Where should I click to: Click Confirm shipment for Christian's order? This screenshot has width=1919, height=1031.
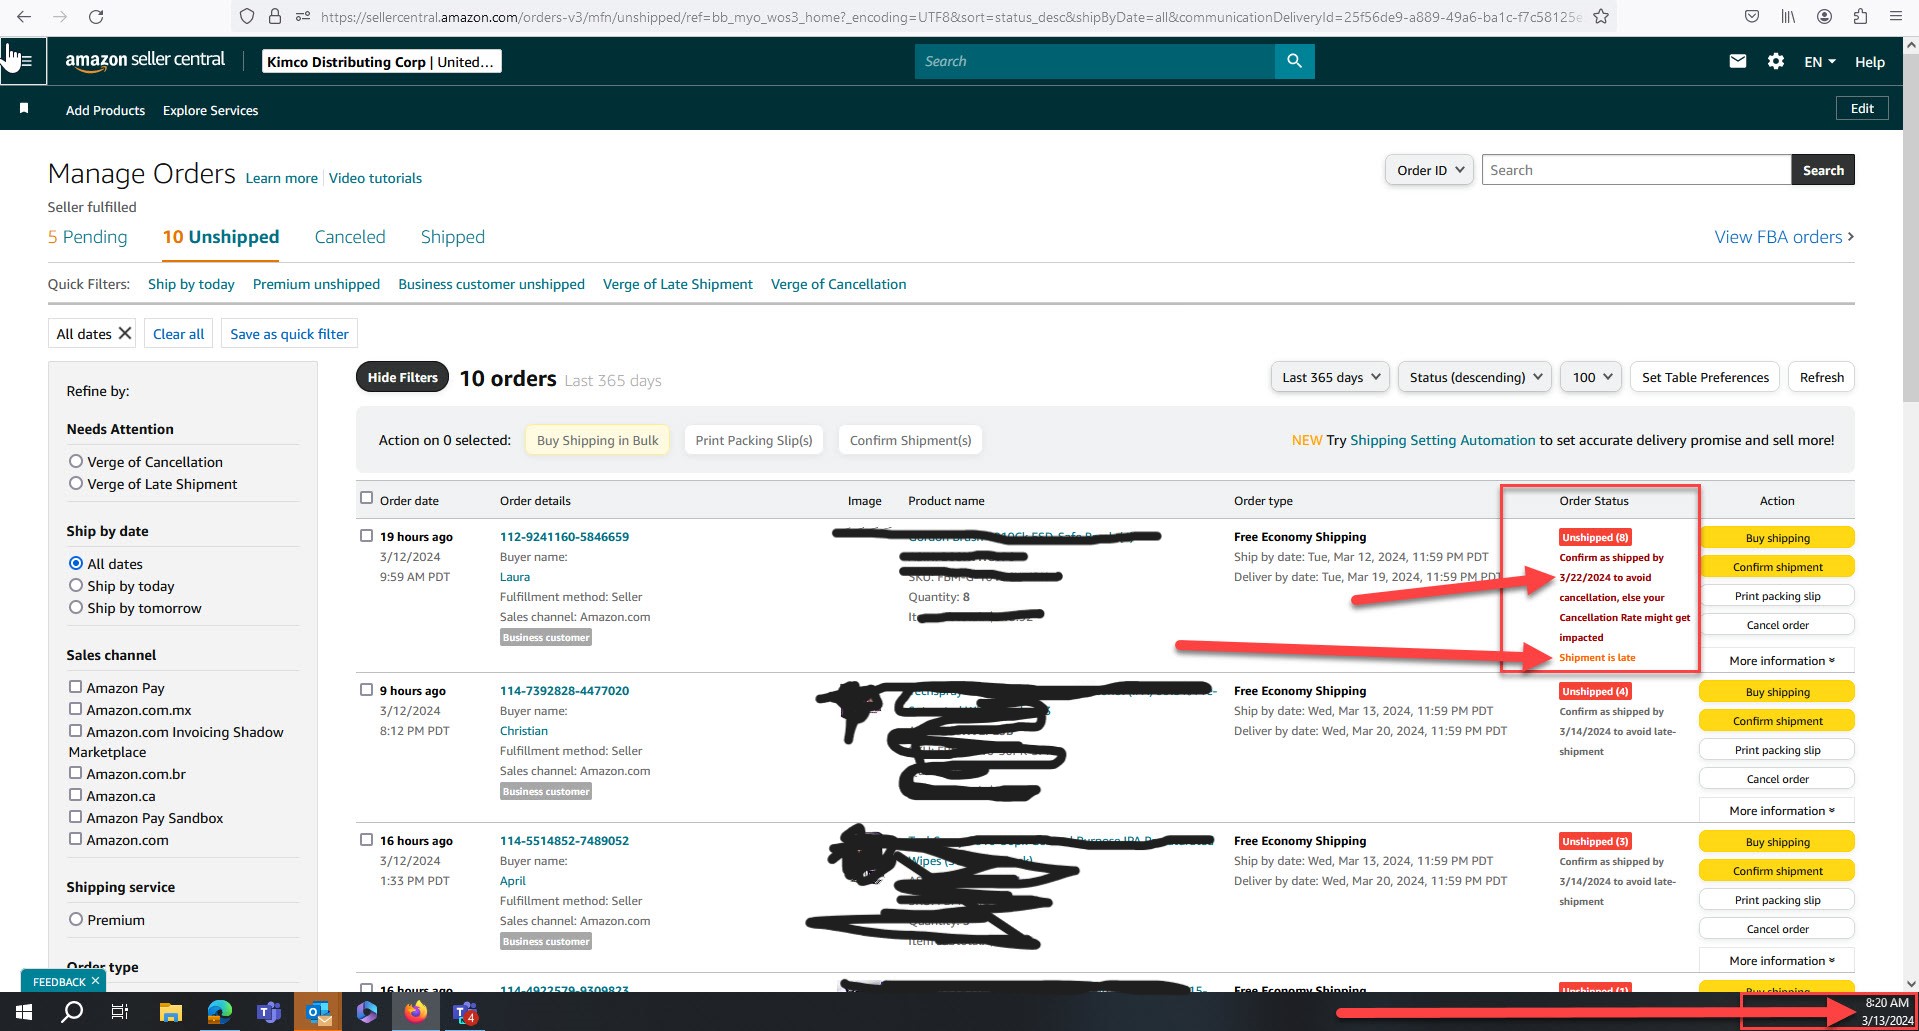pos(1776,721)
